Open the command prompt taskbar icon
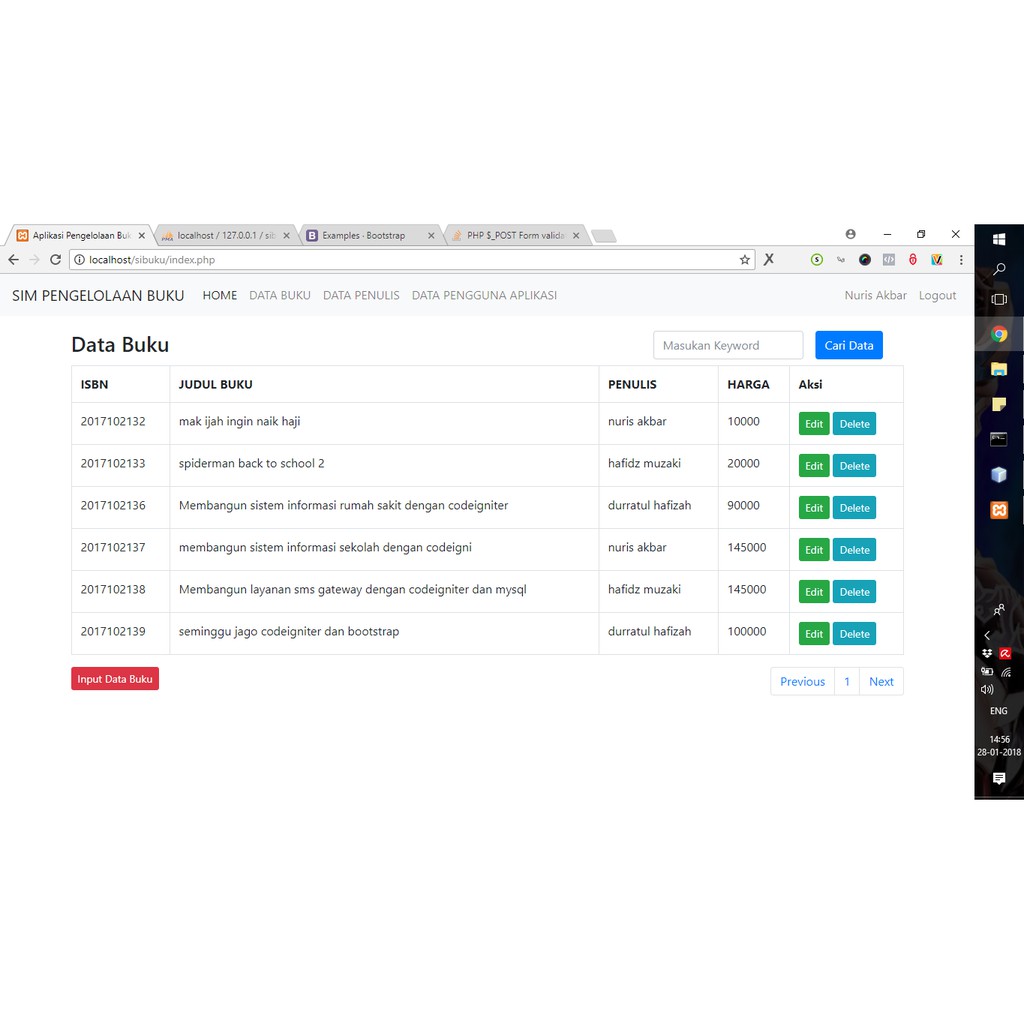This screenshot has width=1024, height=1024. click(x=999, y=440)
